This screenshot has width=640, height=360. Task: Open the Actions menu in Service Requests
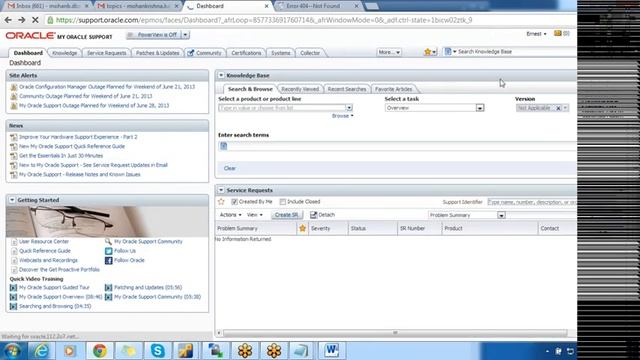[231, 215]
